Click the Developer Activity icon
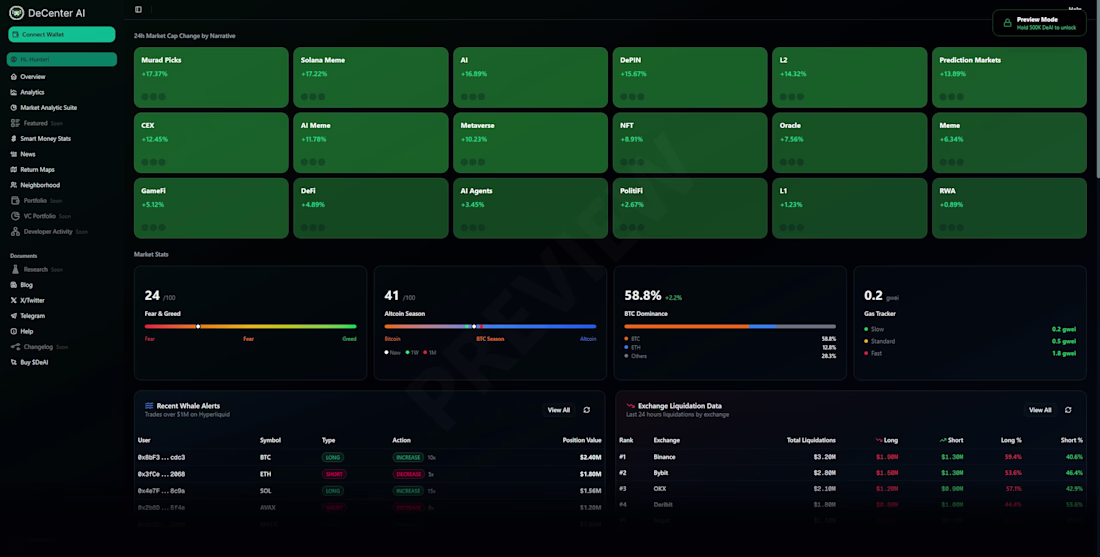The image size is (1100, 557). pyautogui.click(x=15, y=231)
